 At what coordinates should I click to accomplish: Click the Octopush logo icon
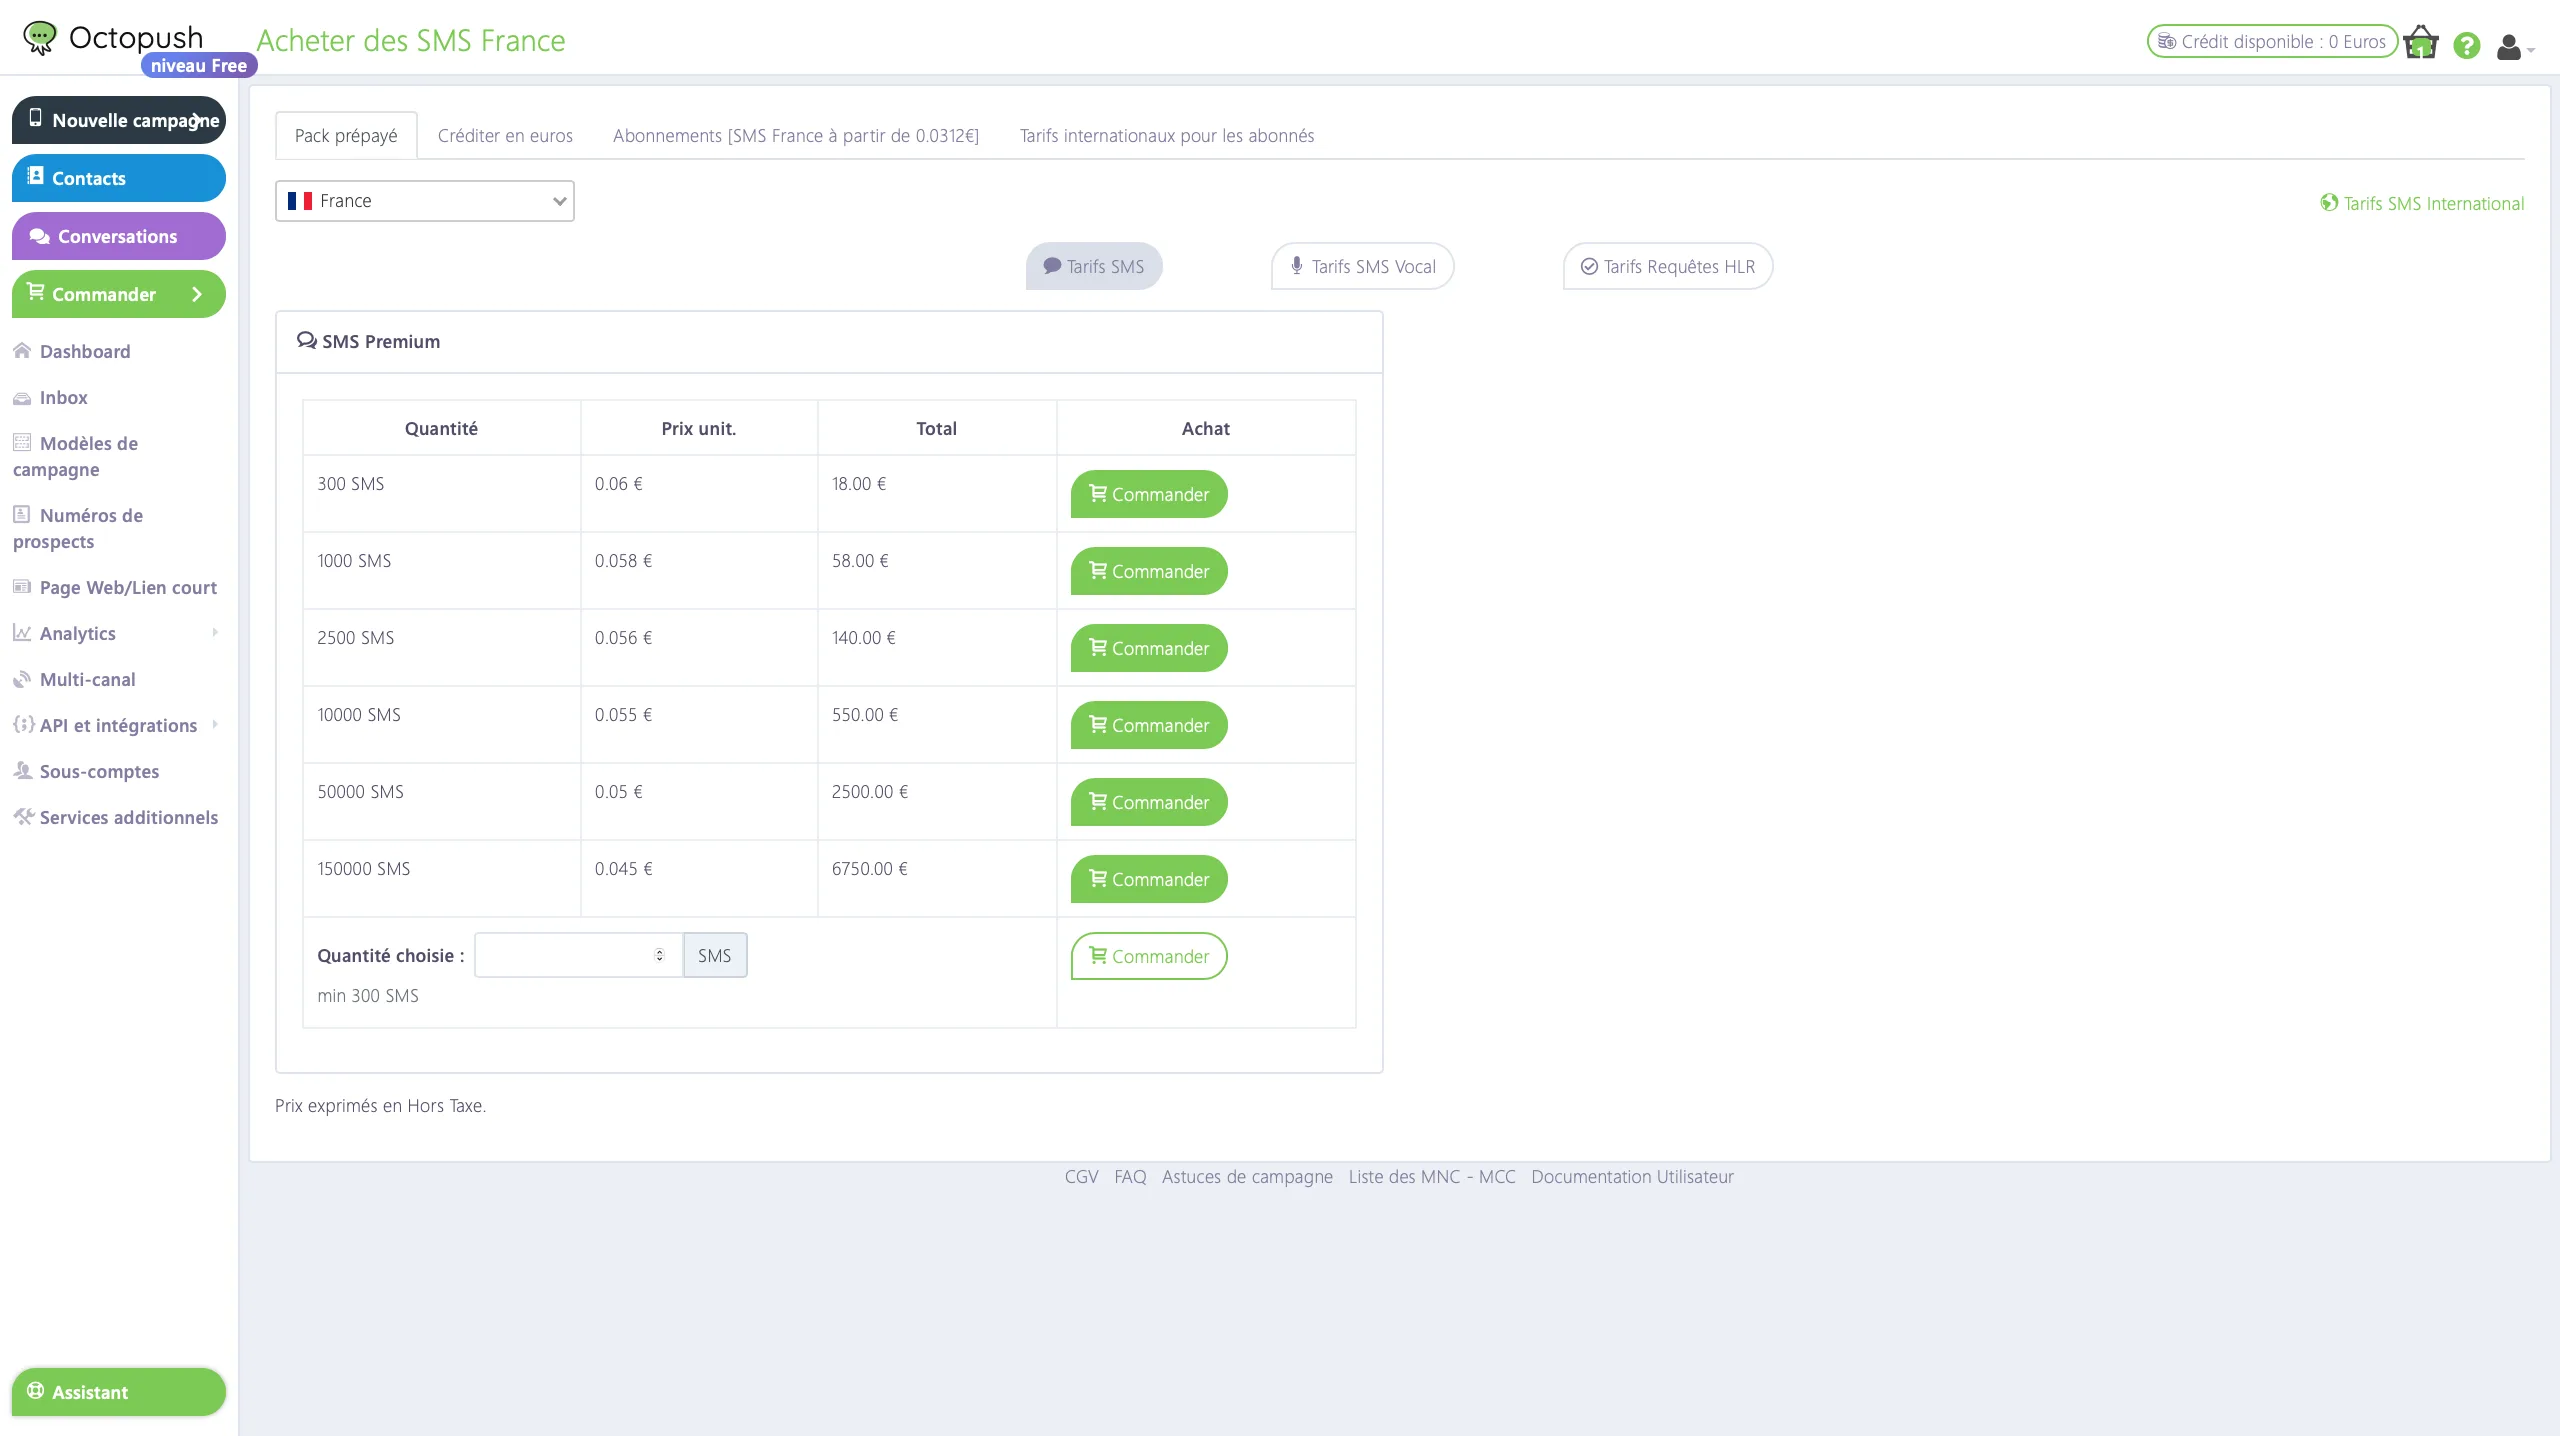click(40, 38)
